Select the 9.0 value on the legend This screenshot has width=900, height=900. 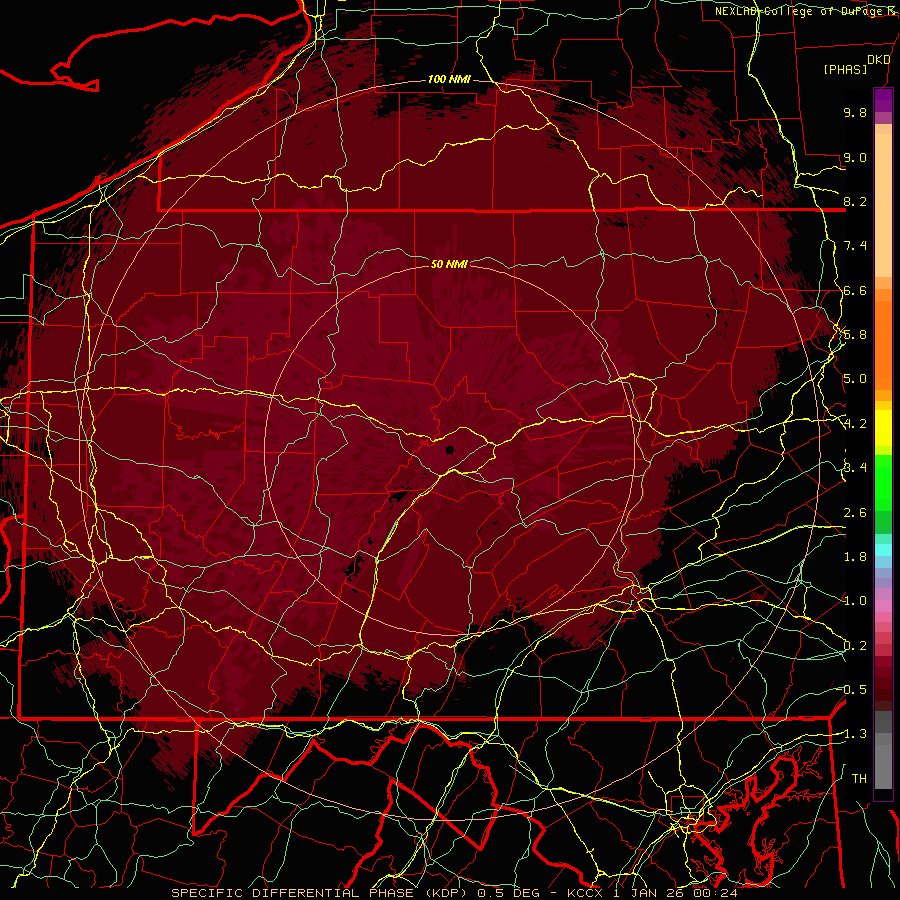pyautogui.click(x=855, y=157)
